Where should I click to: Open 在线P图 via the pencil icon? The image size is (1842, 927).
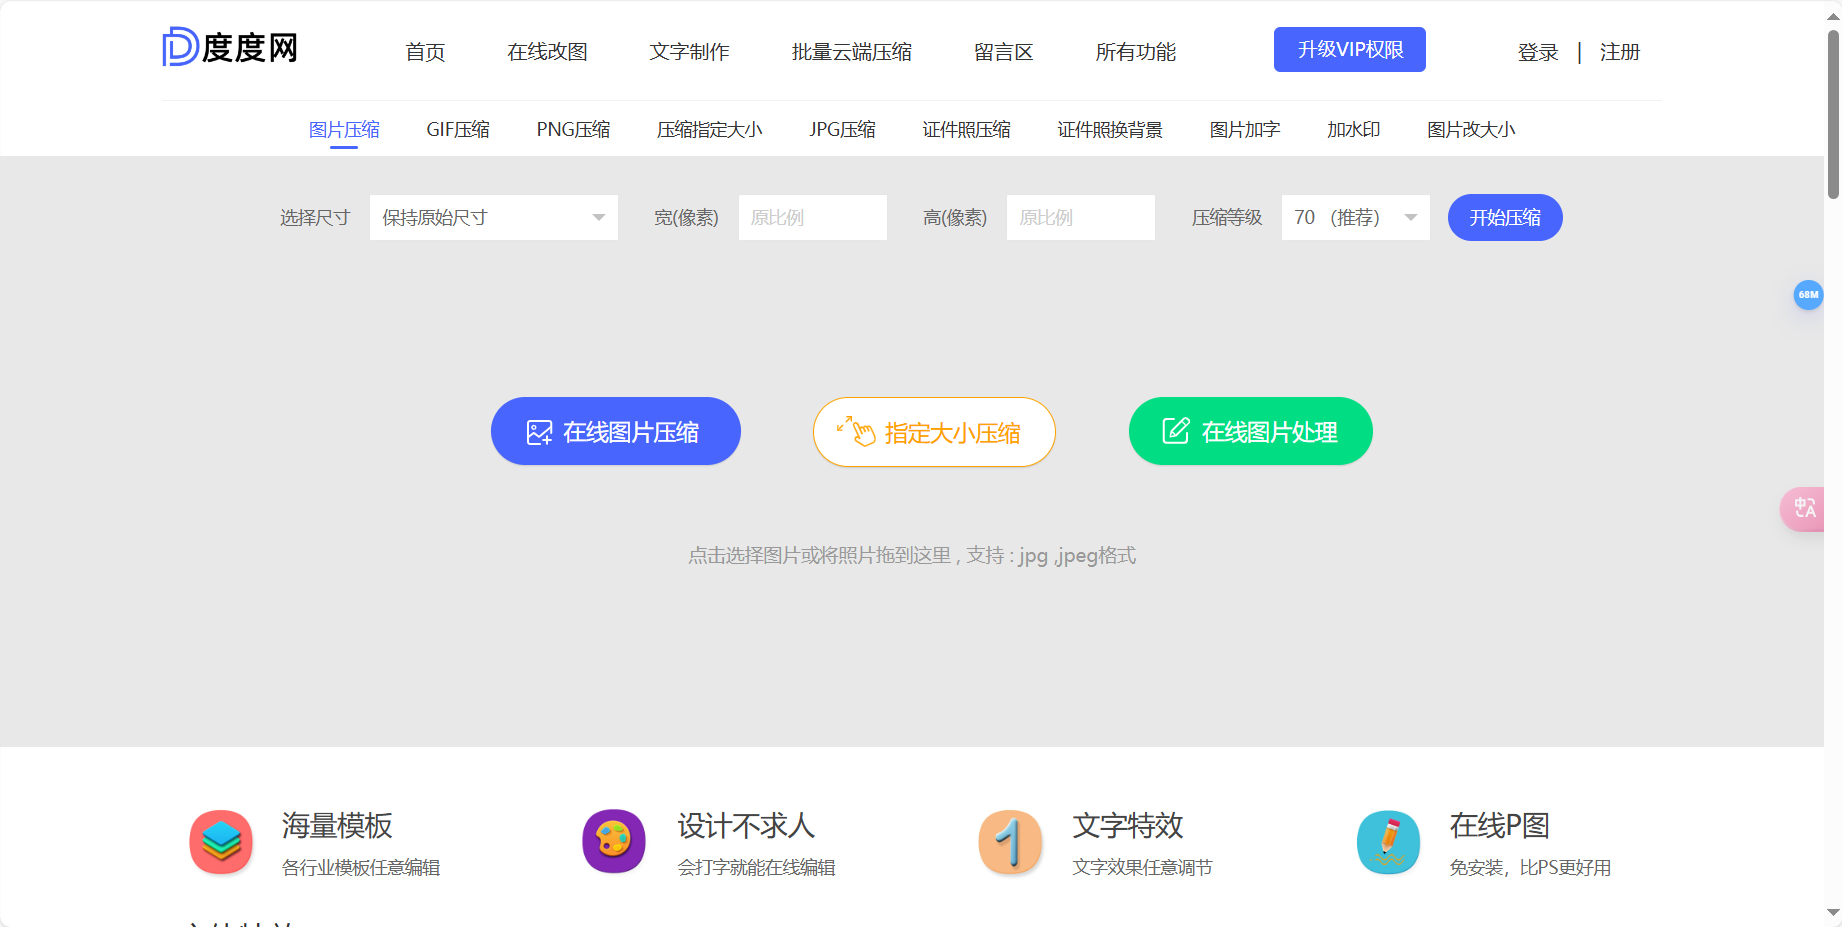pos(1387,842)
